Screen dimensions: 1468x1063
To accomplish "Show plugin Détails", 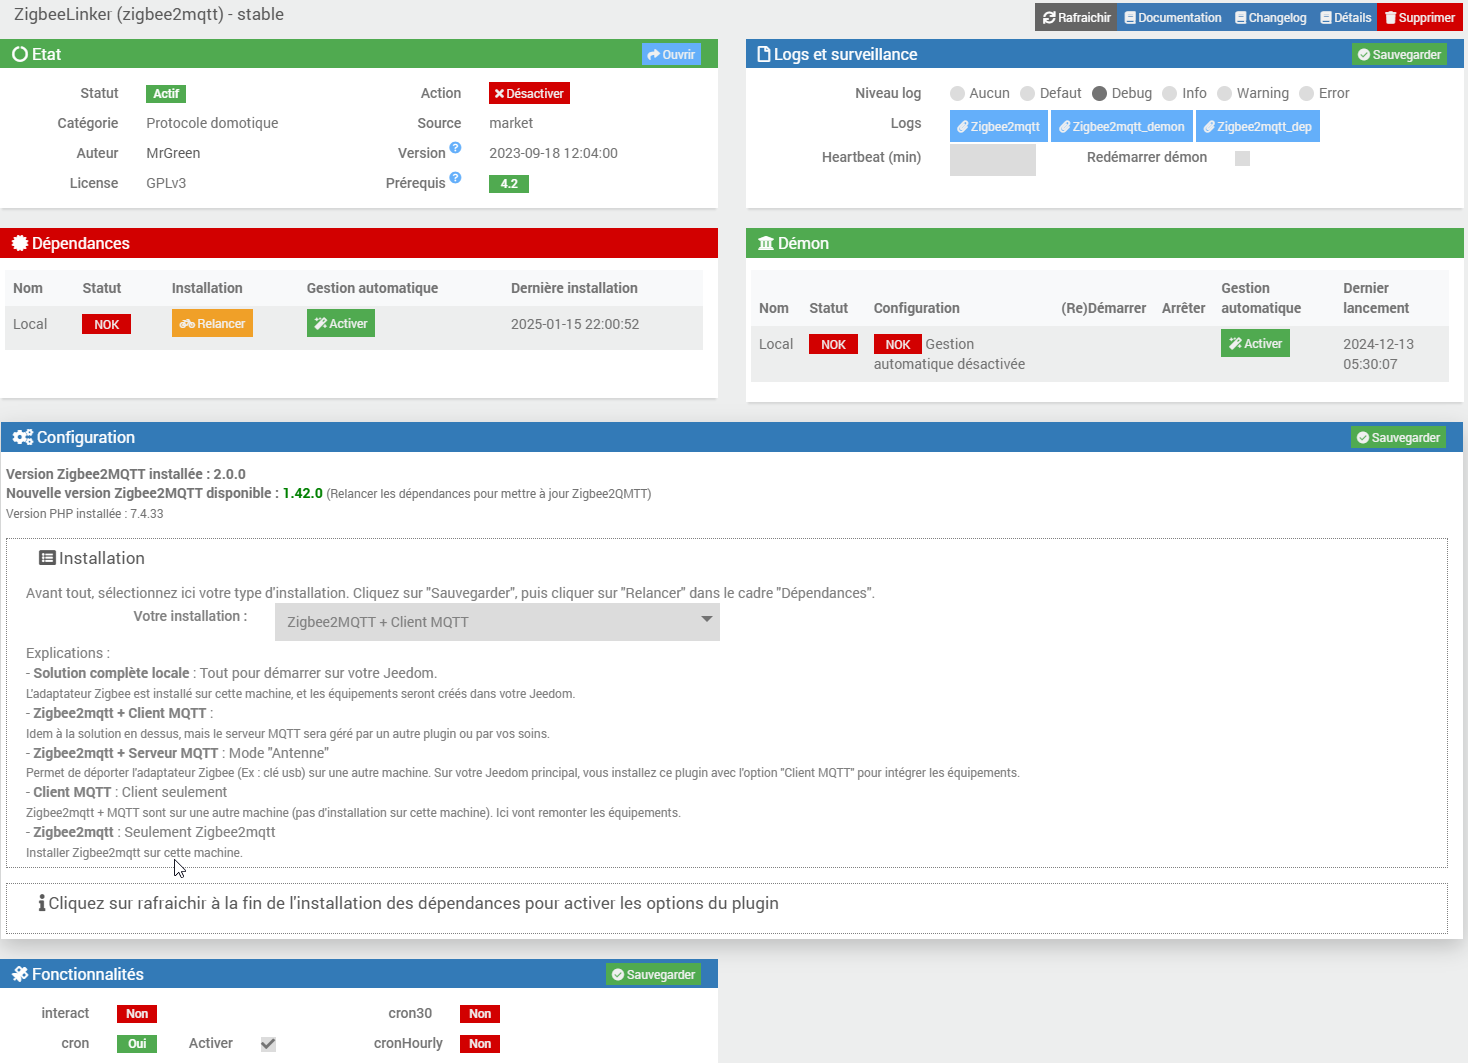I will (1345, 17).
